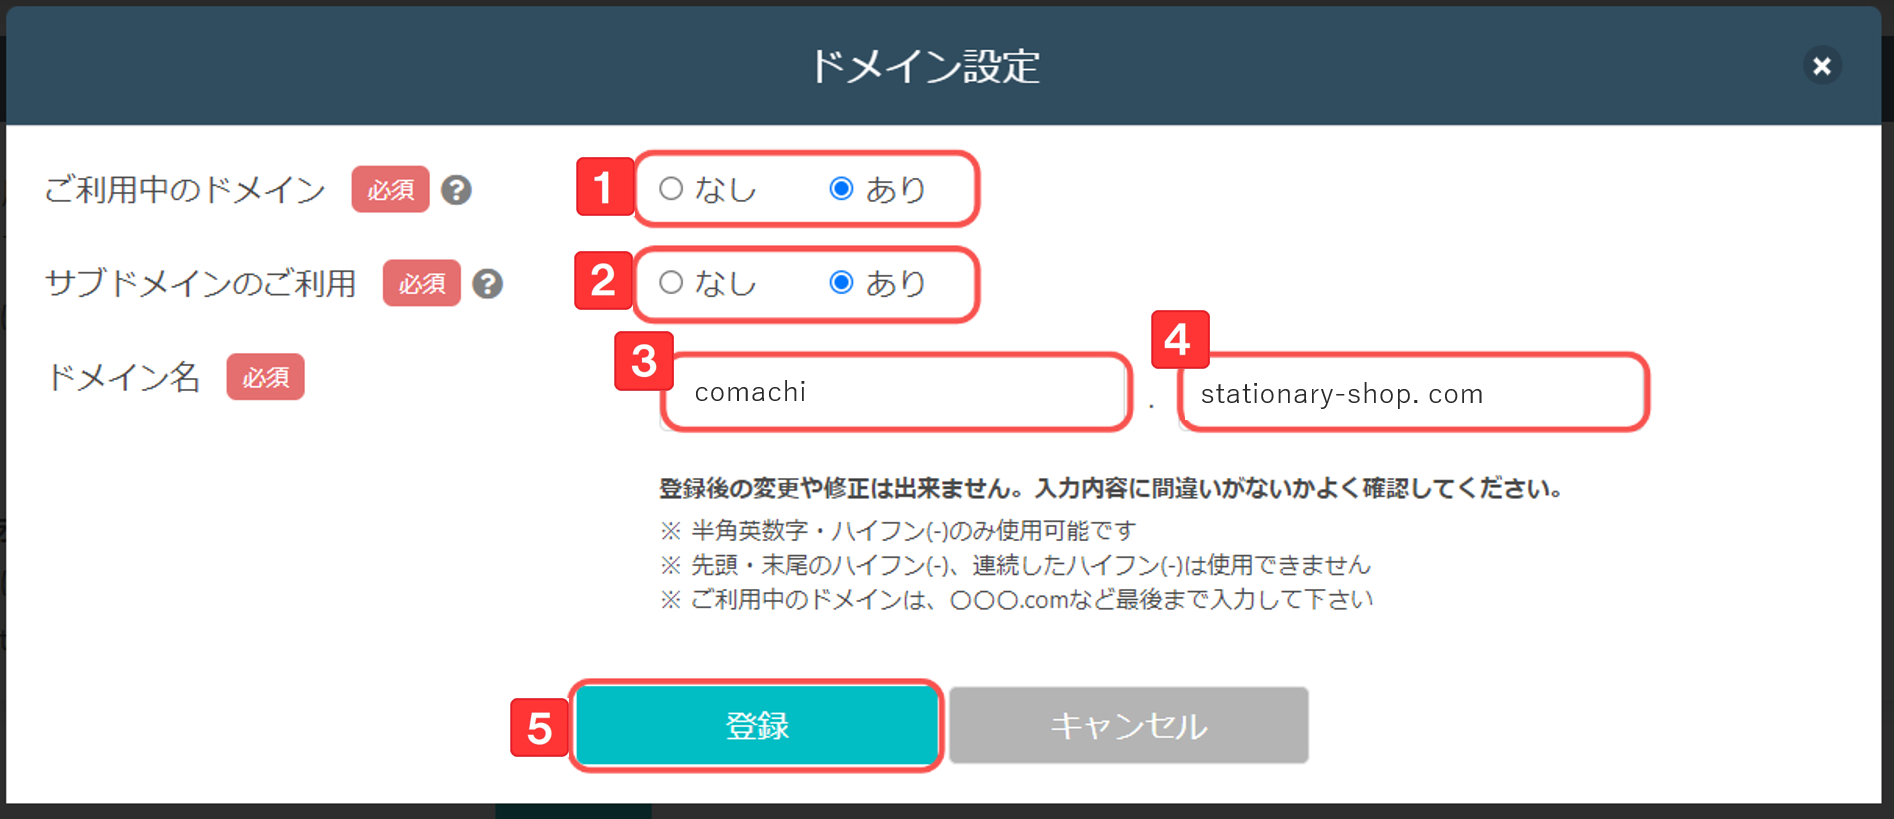This screenshot has width=1894, height=819.
Task: Click the red number 5 marker
Action: point(539,728)
